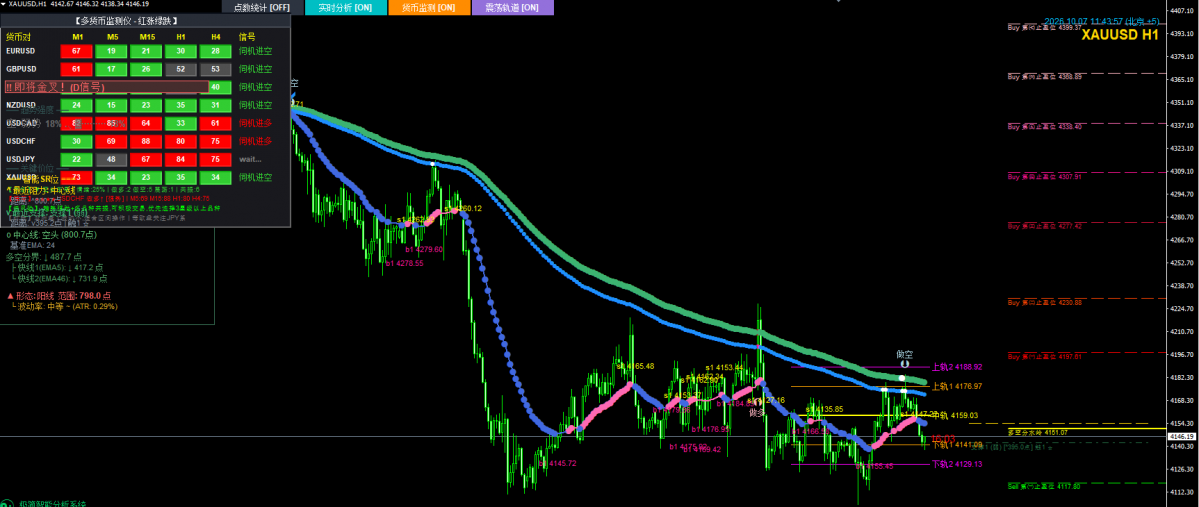This screenshot has width=1199, height=507.
Task: Click the H4 column header
Action: (216, 36)
